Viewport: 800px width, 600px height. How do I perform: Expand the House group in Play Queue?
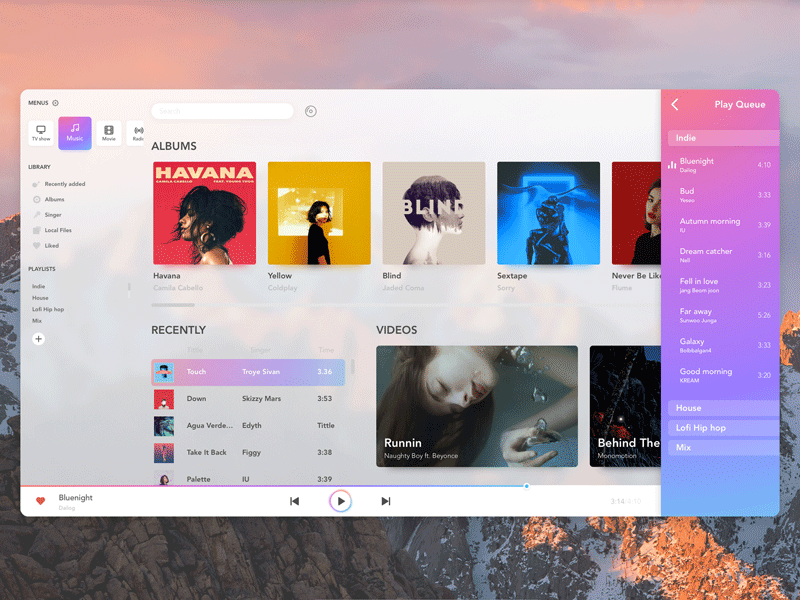(722, 408)
